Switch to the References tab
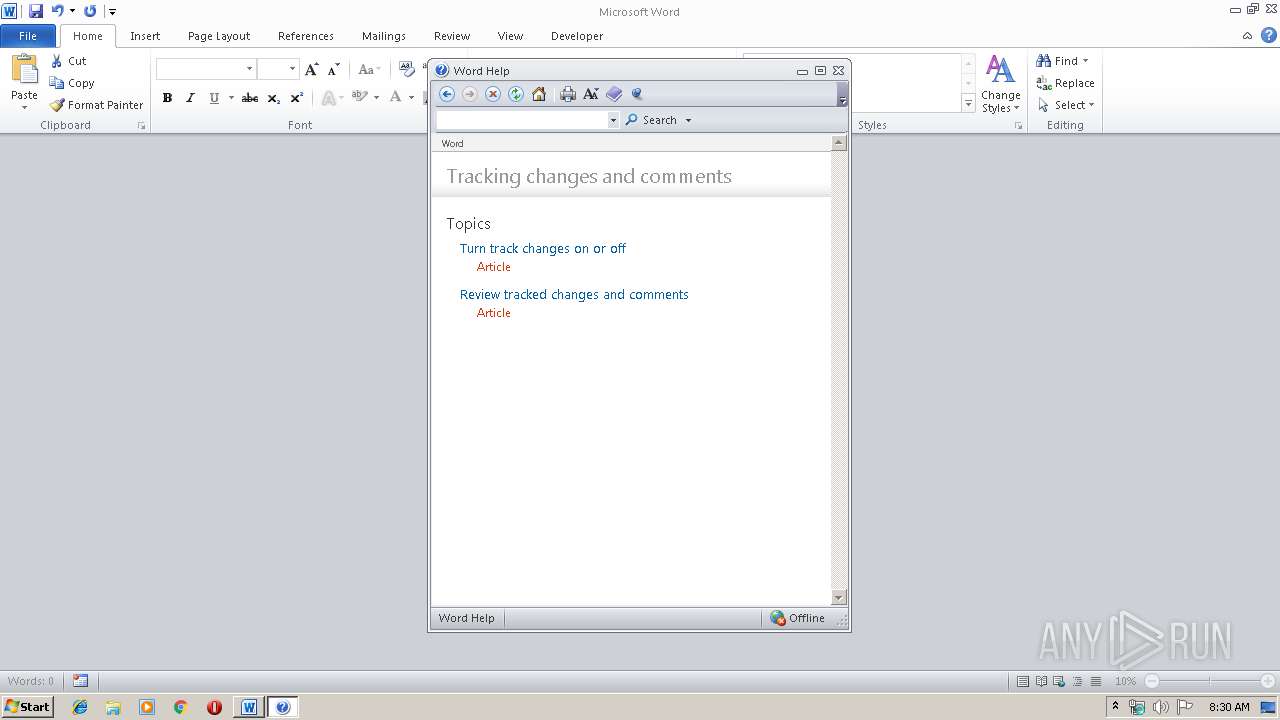Image resolution: width=1280 pixels, height=720 pixels. click(x=306, y=36)
